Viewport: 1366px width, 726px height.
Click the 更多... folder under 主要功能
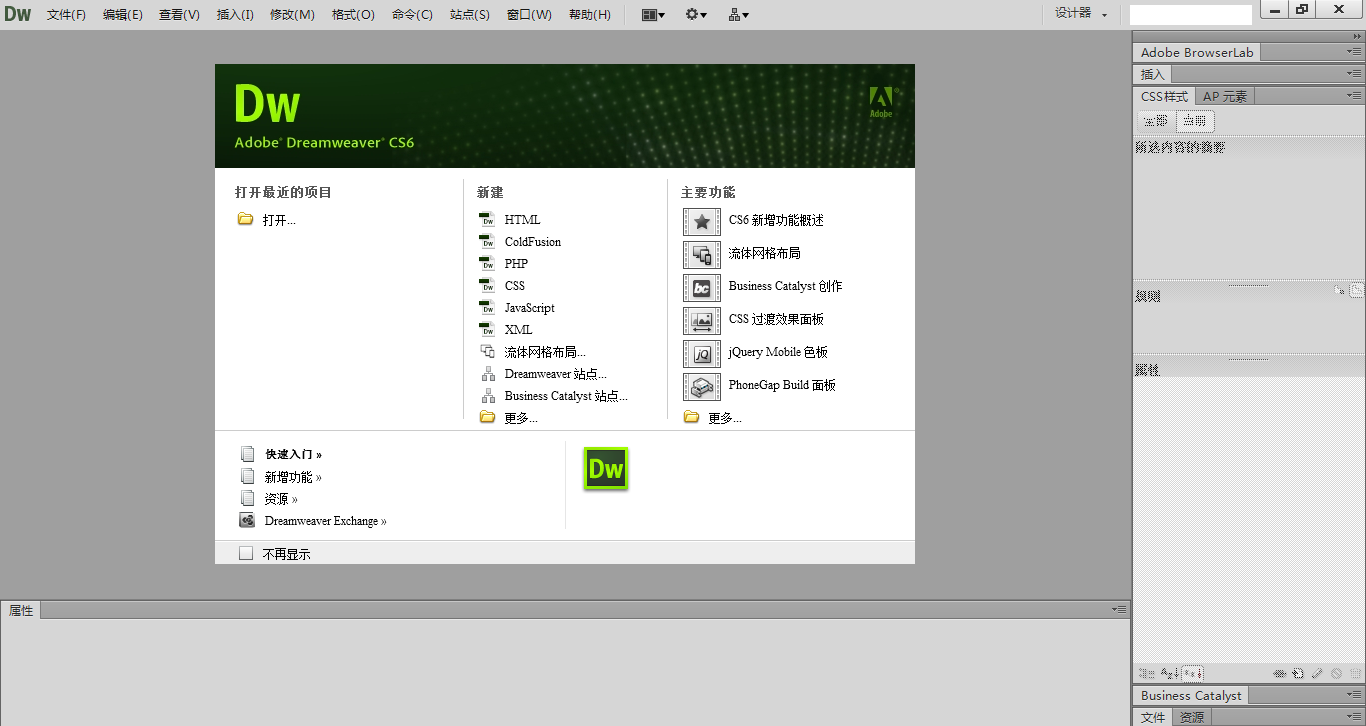point(692,417)
